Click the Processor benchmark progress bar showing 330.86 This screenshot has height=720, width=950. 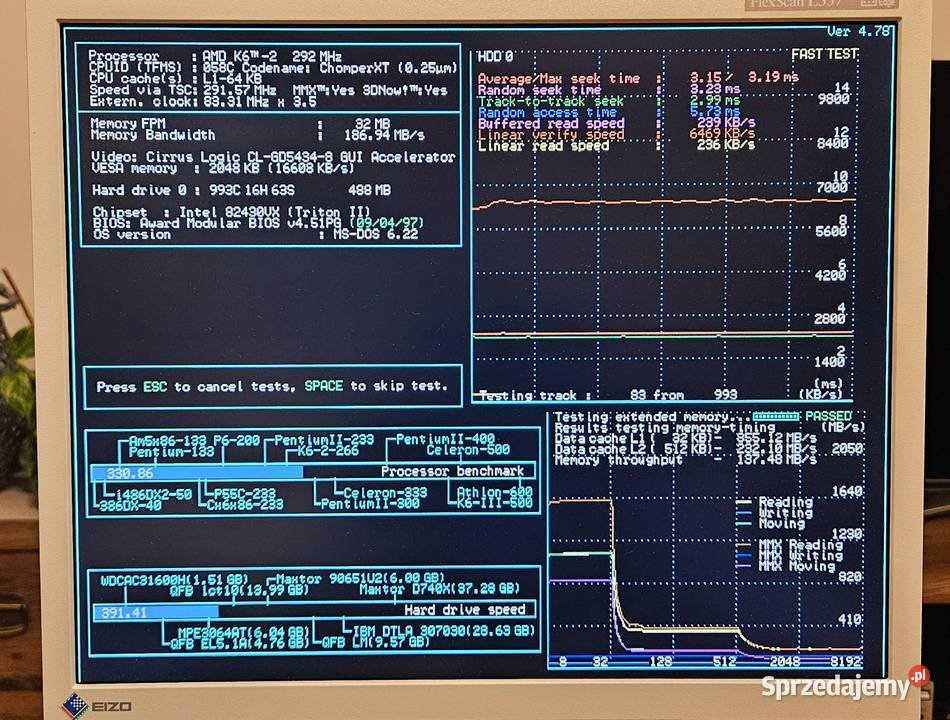coord(313,472)
